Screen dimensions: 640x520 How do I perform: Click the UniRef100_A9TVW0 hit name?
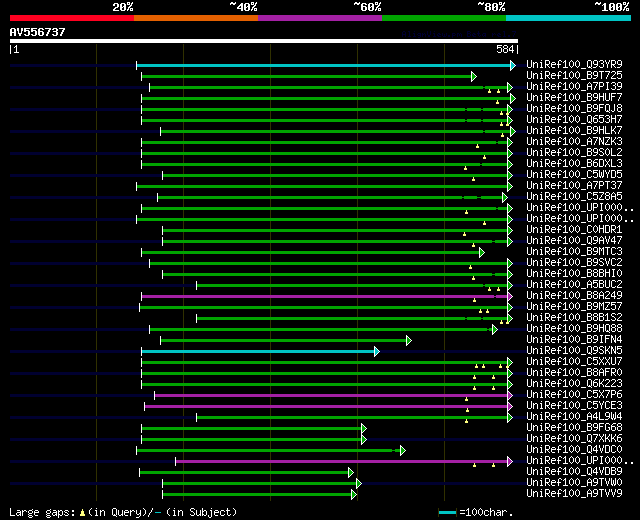tap(574, 483)
